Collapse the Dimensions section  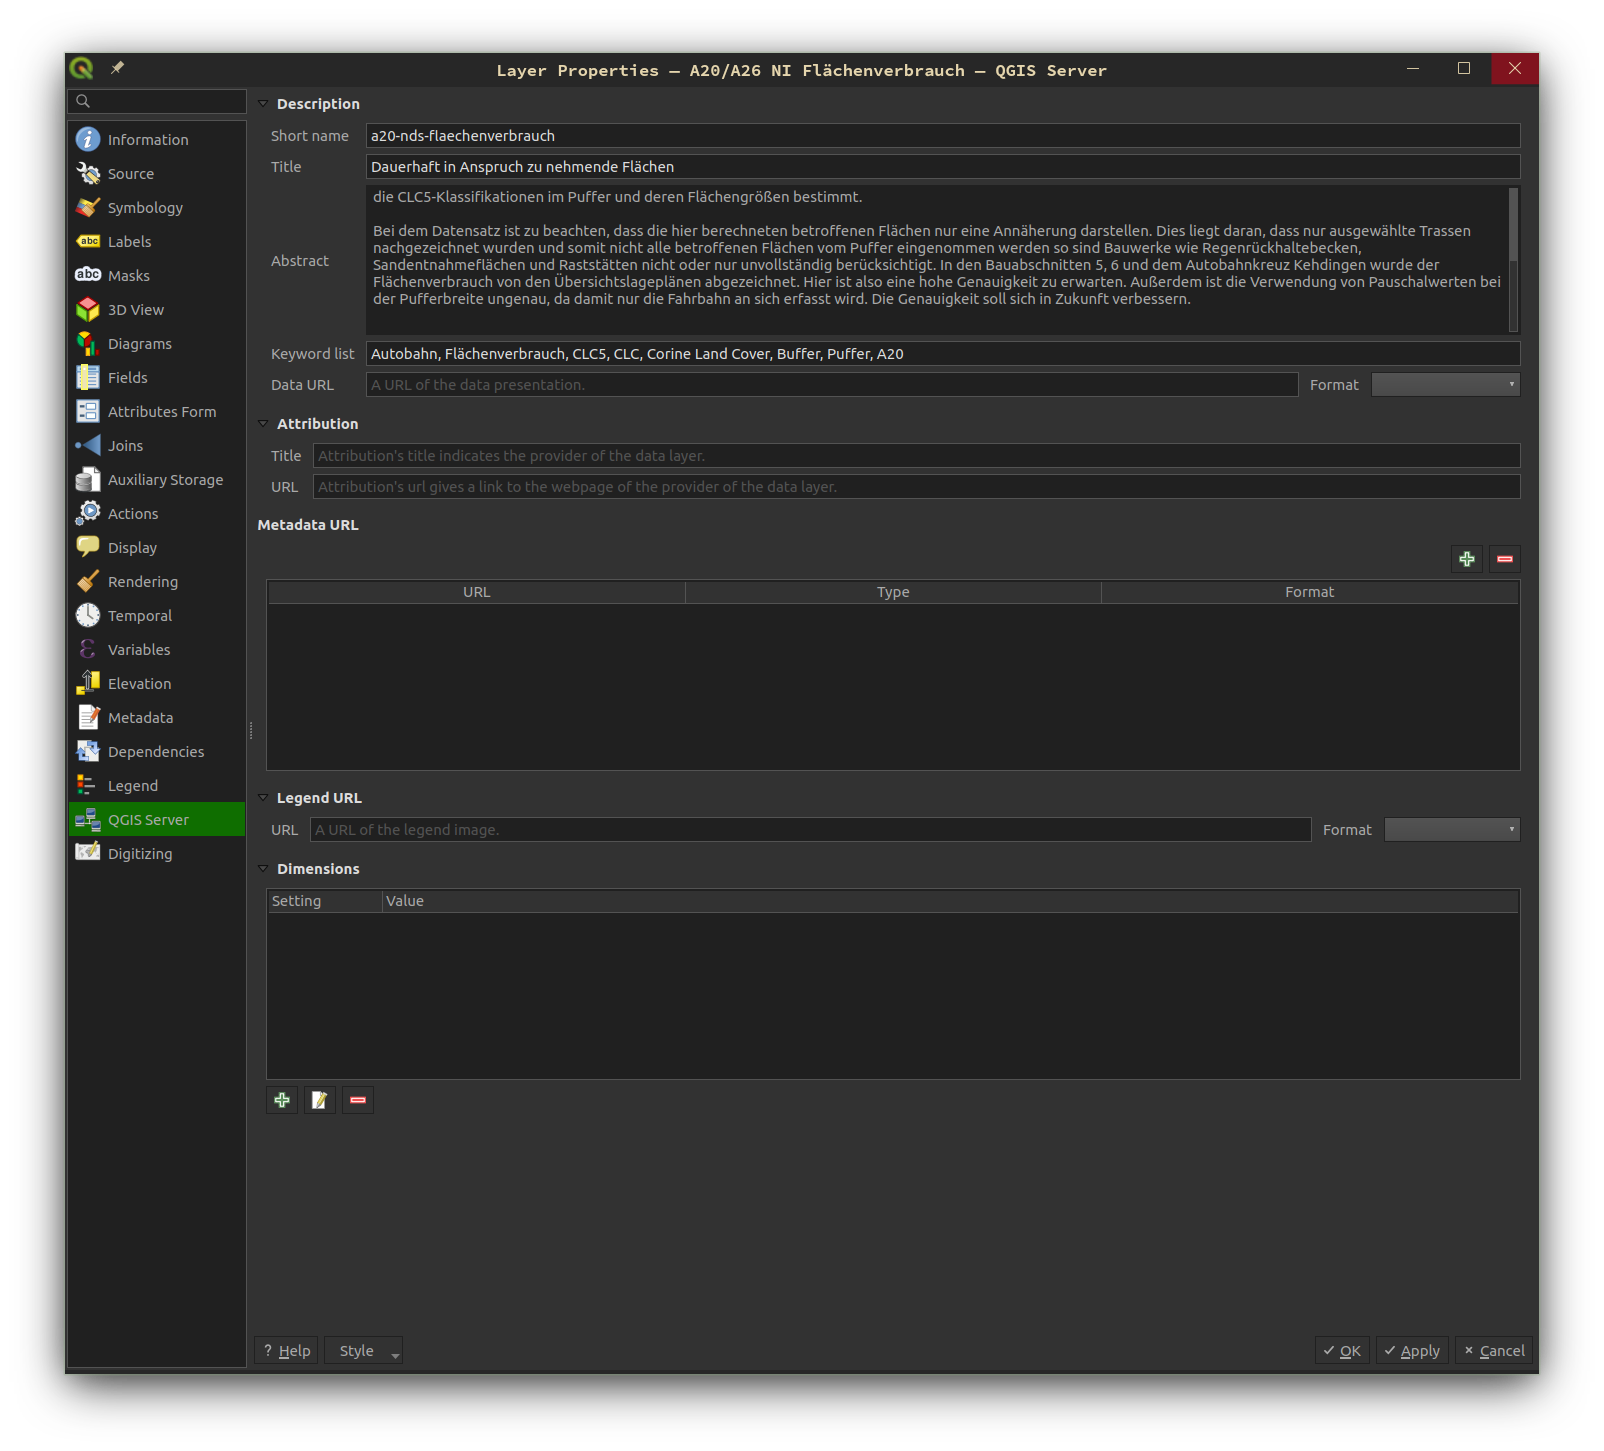pyautogui.click(x=264, y=869)
